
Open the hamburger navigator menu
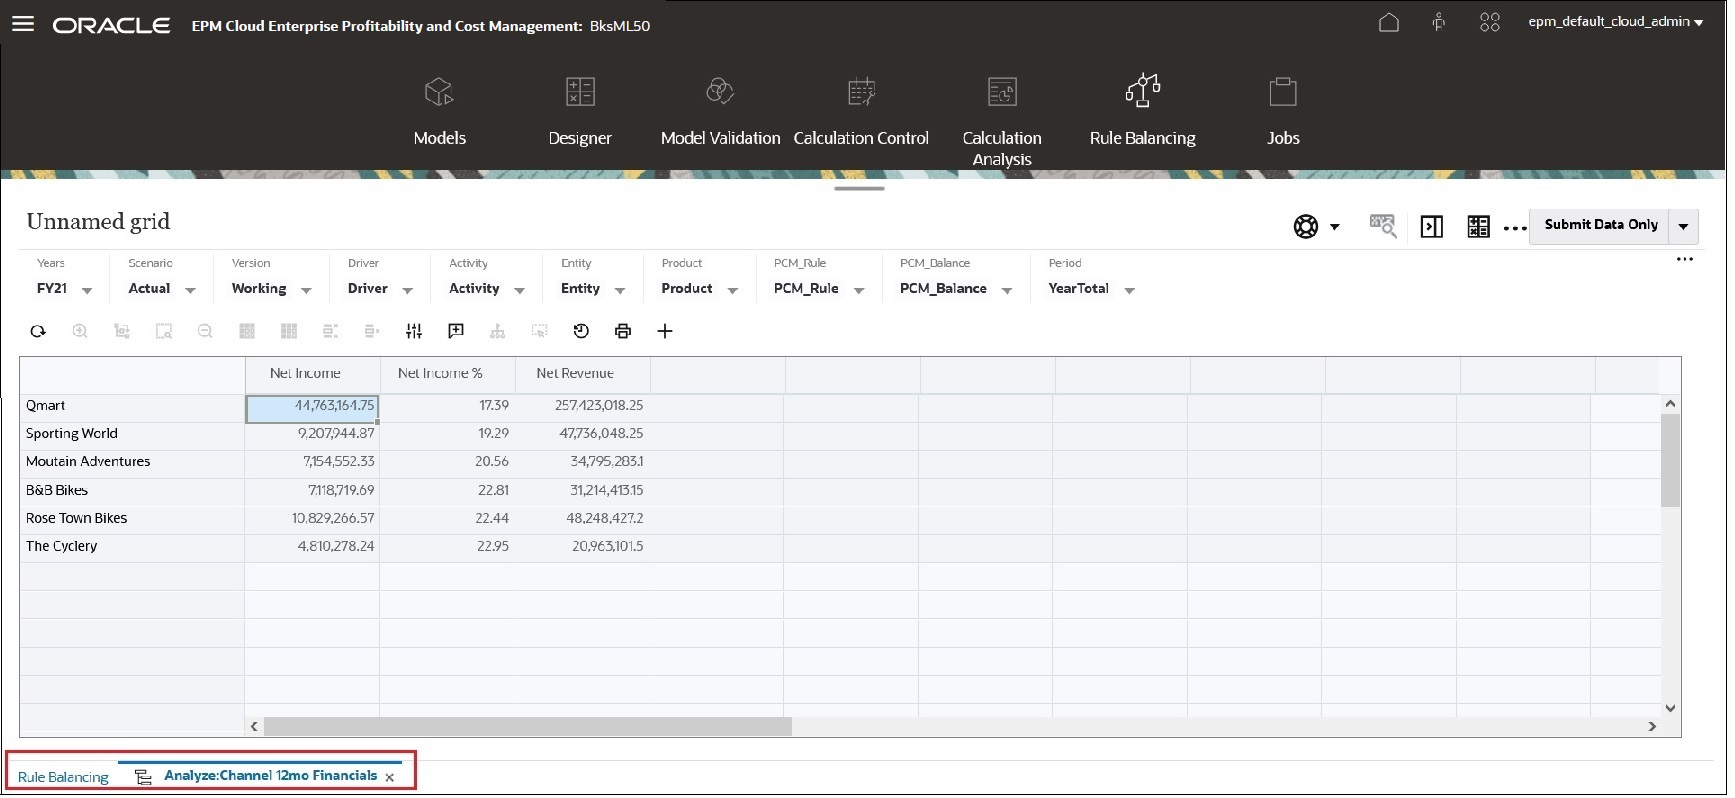pyautogui.click(x=23, y=24)
